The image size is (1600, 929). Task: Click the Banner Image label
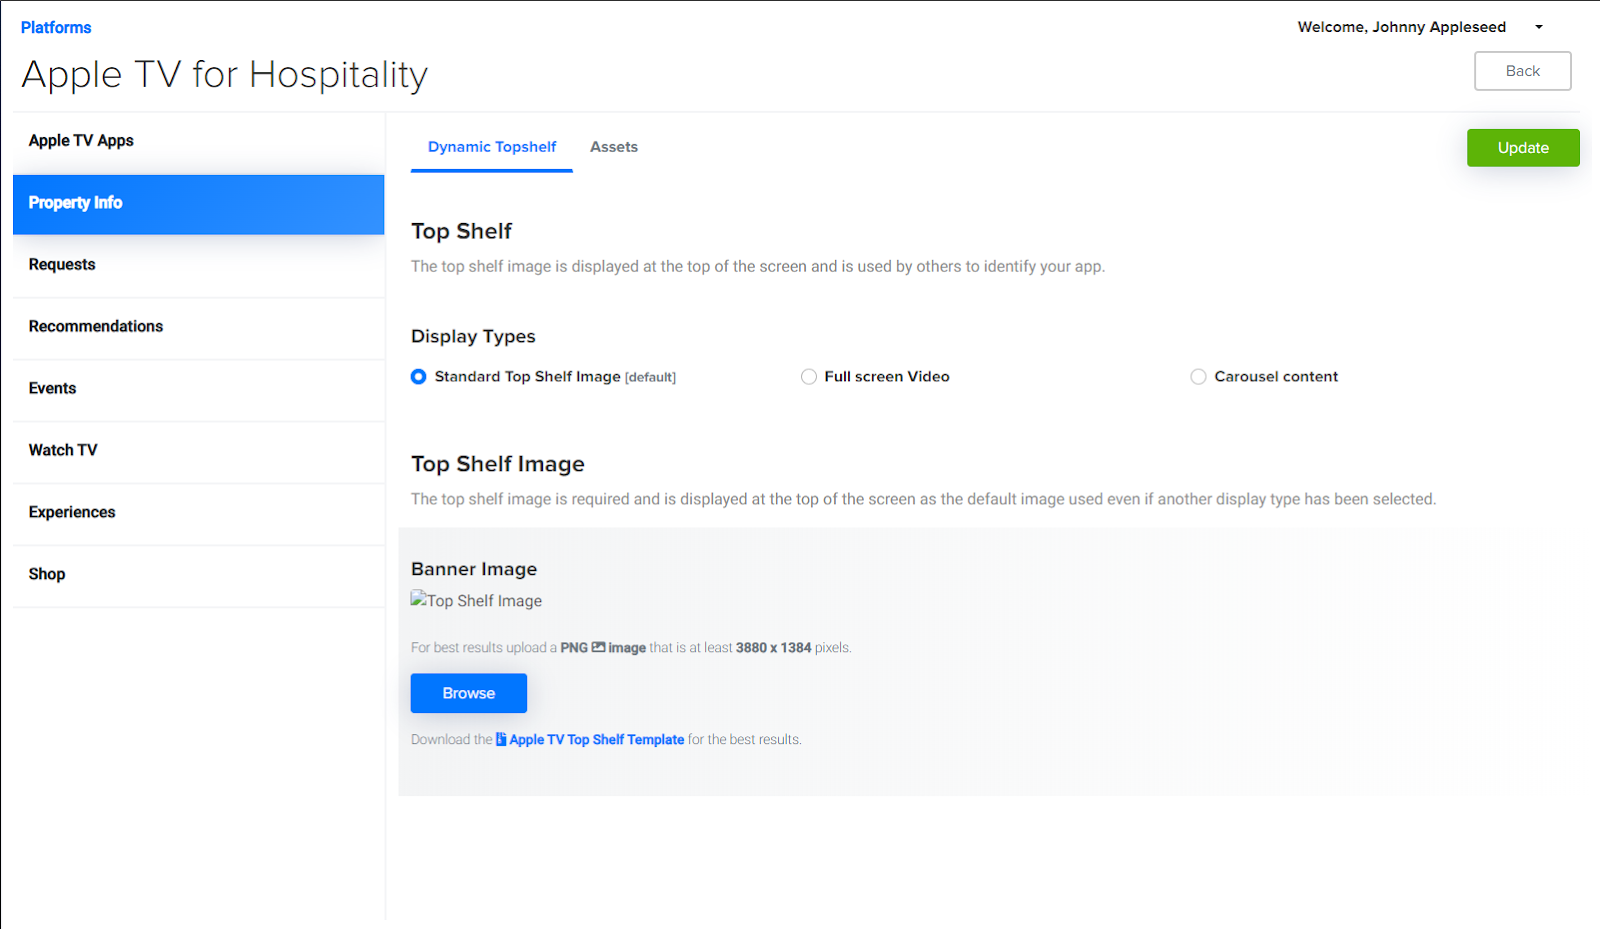click(x=474, y=569)
